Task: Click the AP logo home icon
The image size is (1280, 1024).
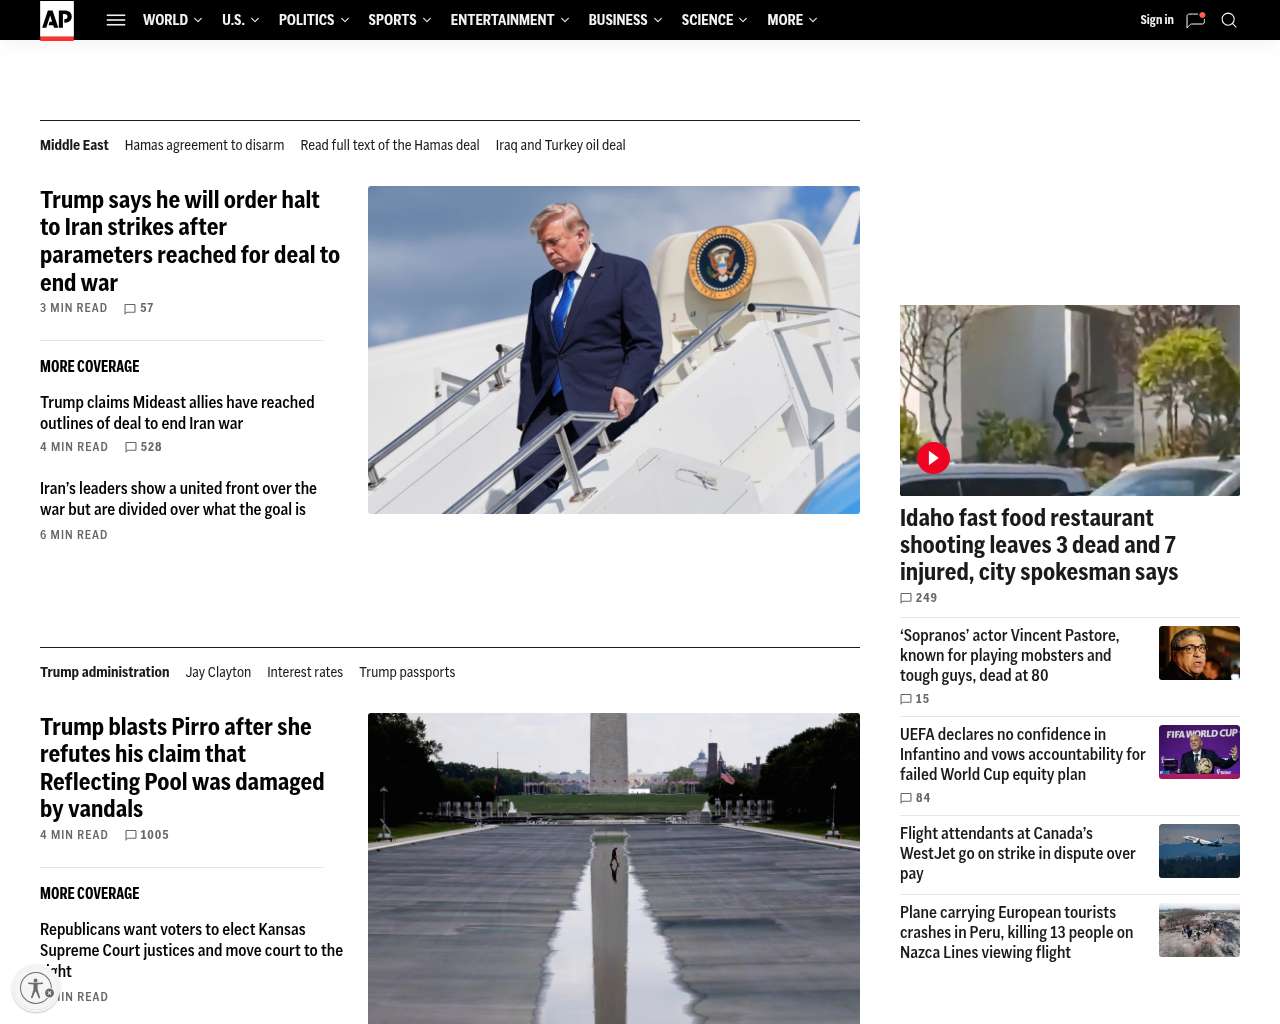Action: pos(57,20)
